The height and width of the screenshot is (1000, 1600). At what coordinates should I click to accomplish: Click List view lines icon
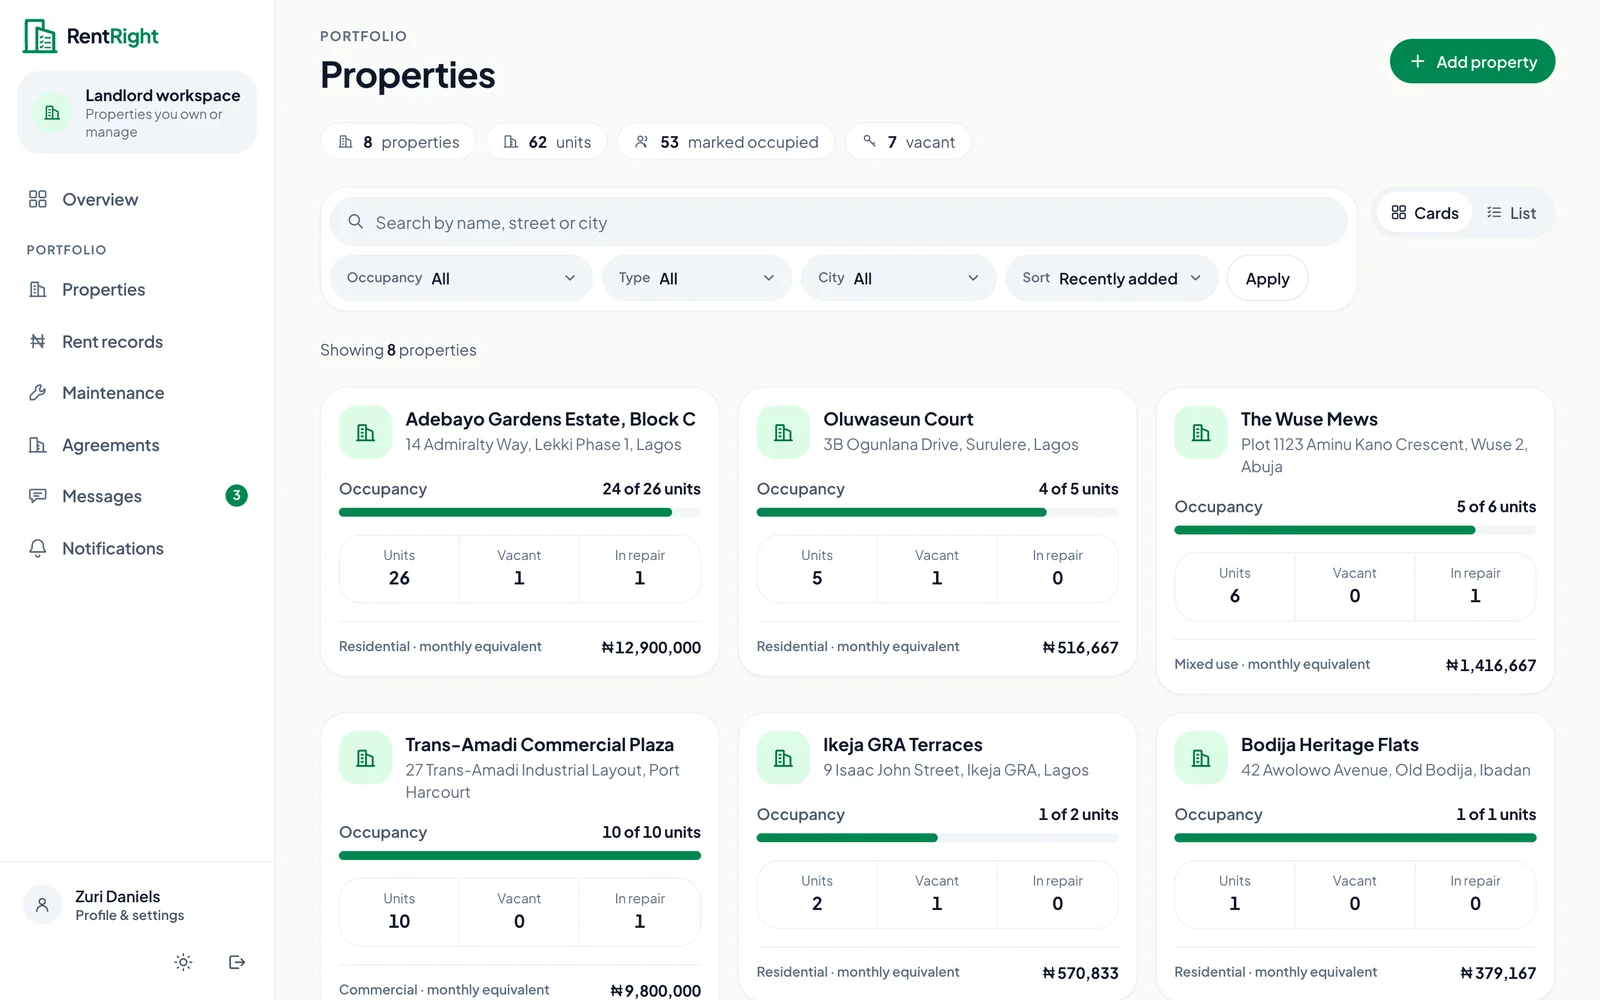click(1494, 212)
